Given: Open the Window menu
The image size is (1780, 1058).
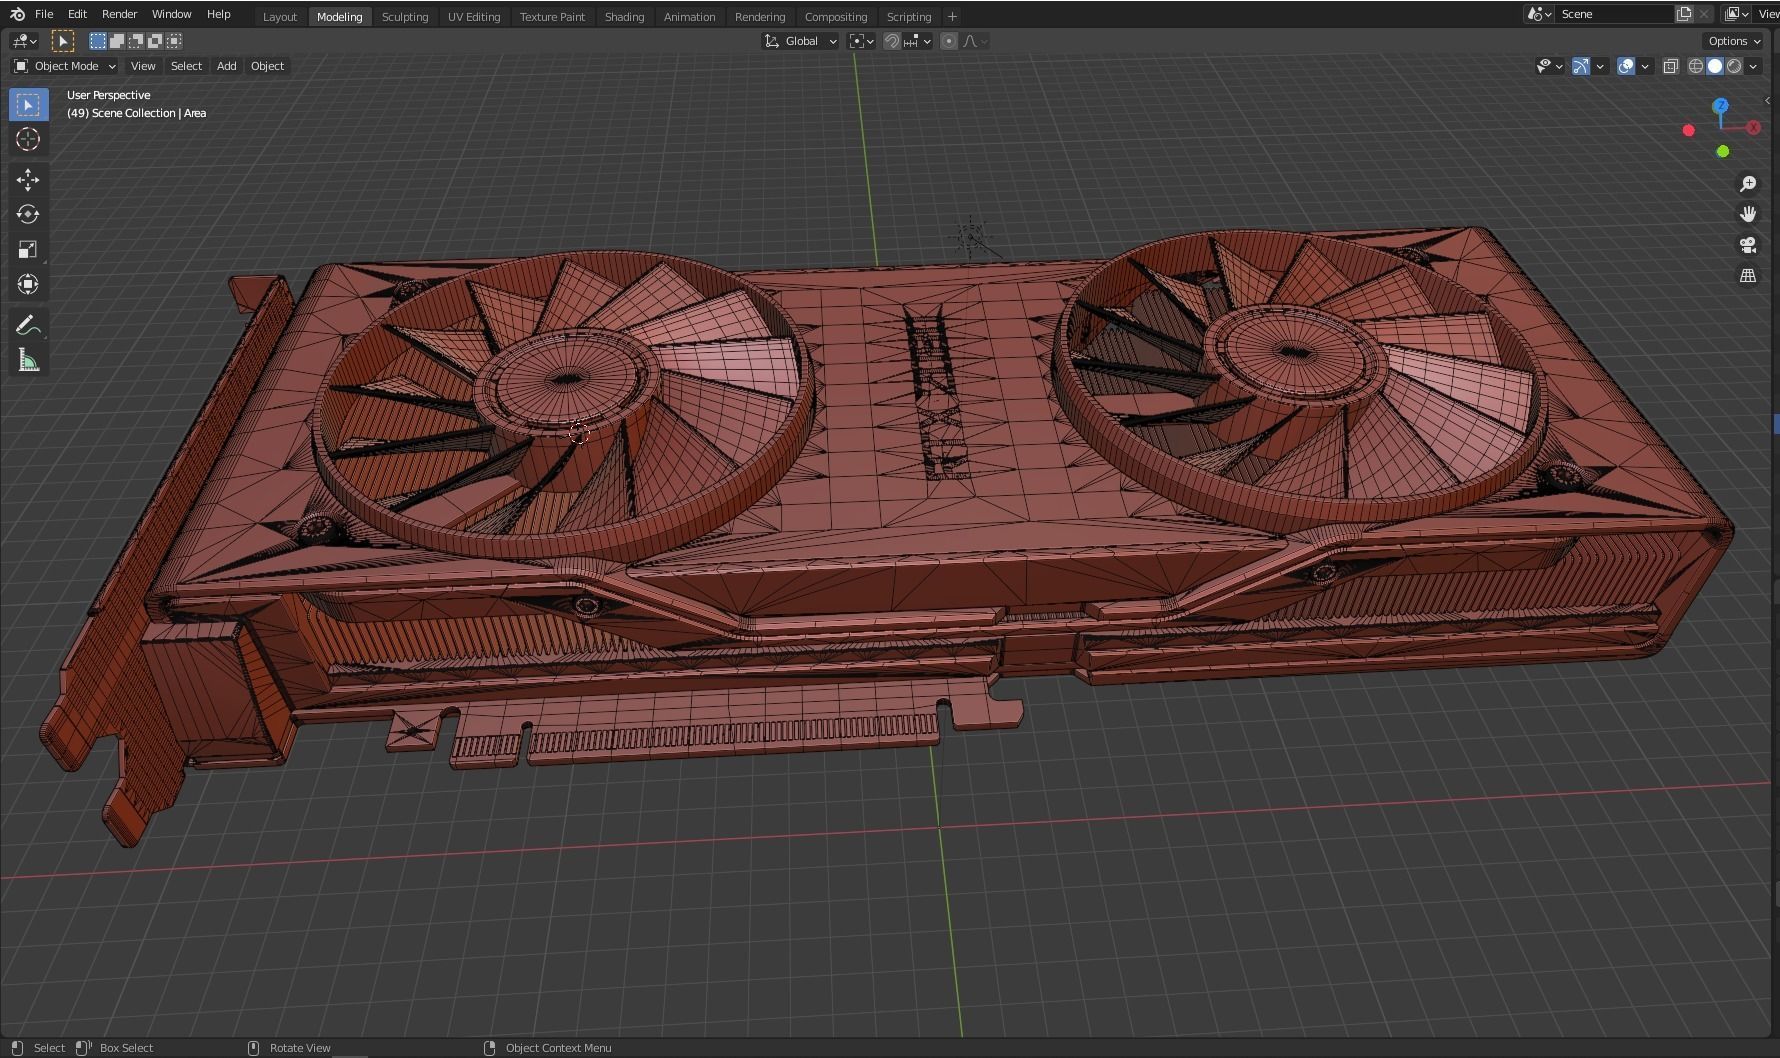Looking at the screenshot, I should (171, 14).
